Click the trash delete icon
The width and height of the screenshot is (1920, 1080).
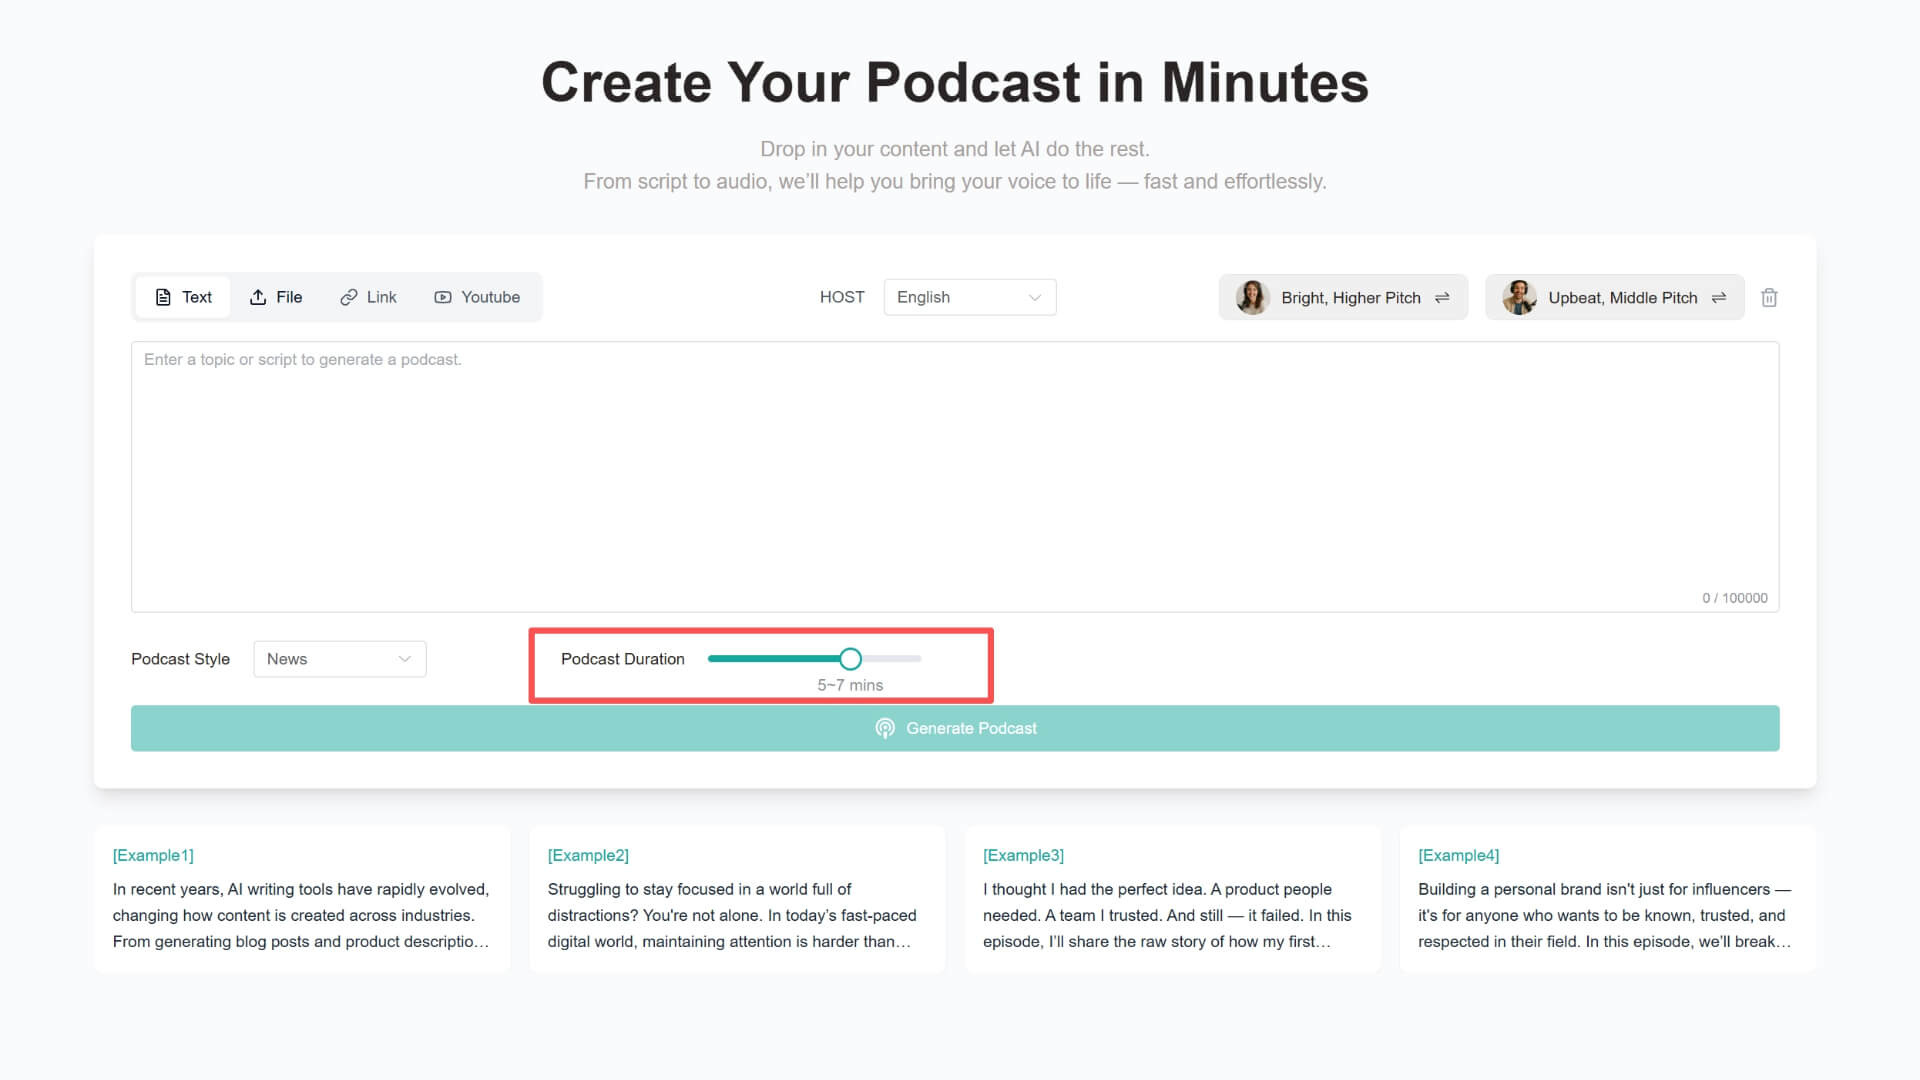[x=1769, y=297]
